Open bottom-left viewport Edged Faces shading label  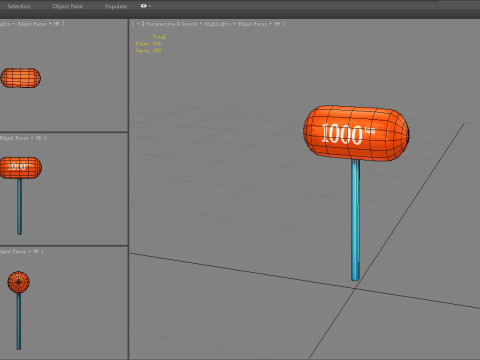(13, 251)
